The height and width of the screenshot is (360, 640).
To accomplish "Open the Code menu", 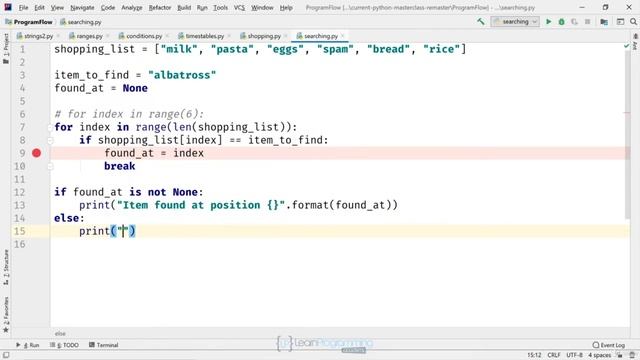I will click(x=108, y=7).
